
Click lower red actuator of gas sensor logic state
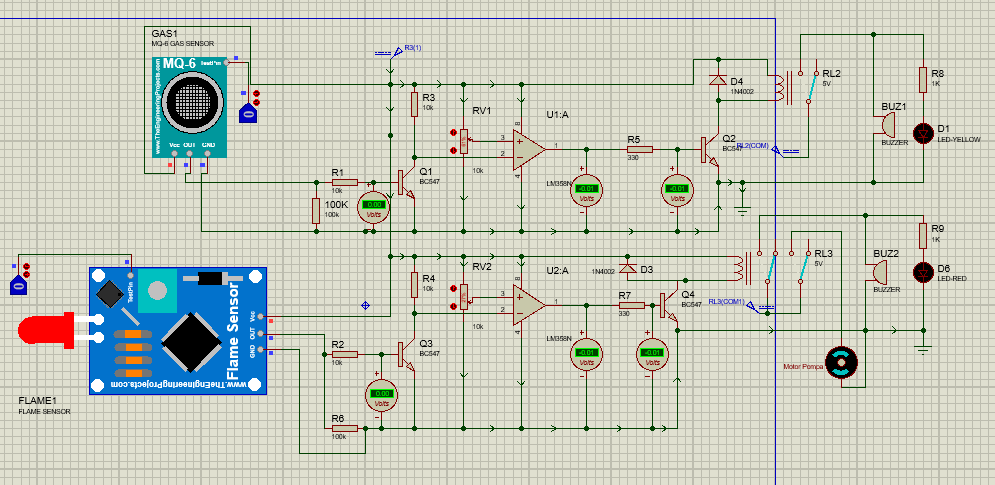click(256, 102)
